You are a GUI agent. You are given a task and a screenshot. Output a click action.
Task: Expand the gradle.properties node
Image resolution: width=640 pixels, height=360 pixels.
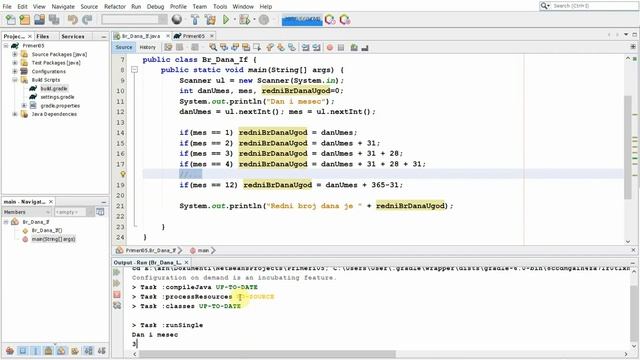pyautogui.click(x=24, y=106)
